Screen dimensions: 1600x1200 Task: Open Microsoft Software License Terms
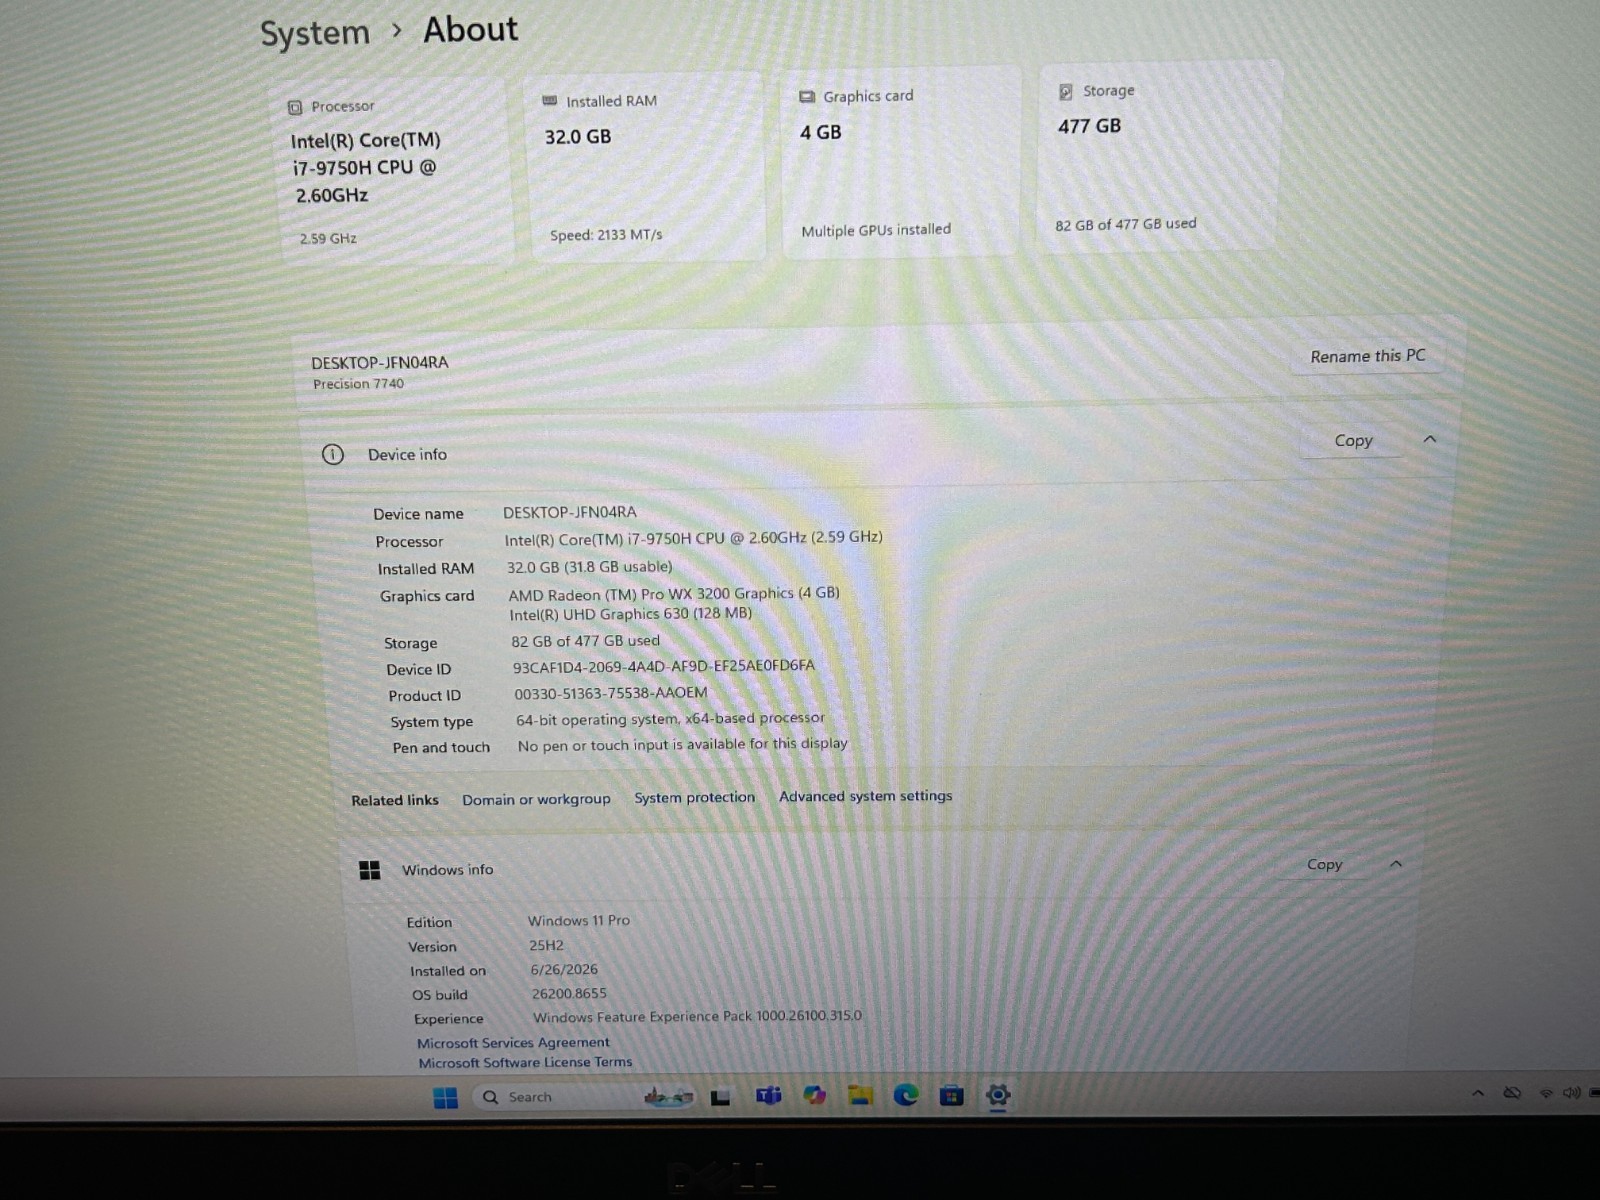click(x=525, y=1062)
